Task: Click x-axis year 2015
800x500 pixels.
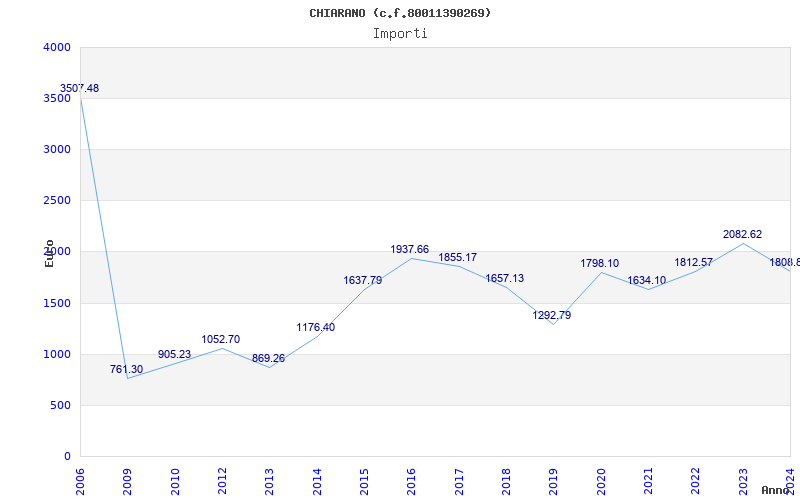Action: click(x=364, y=482)
